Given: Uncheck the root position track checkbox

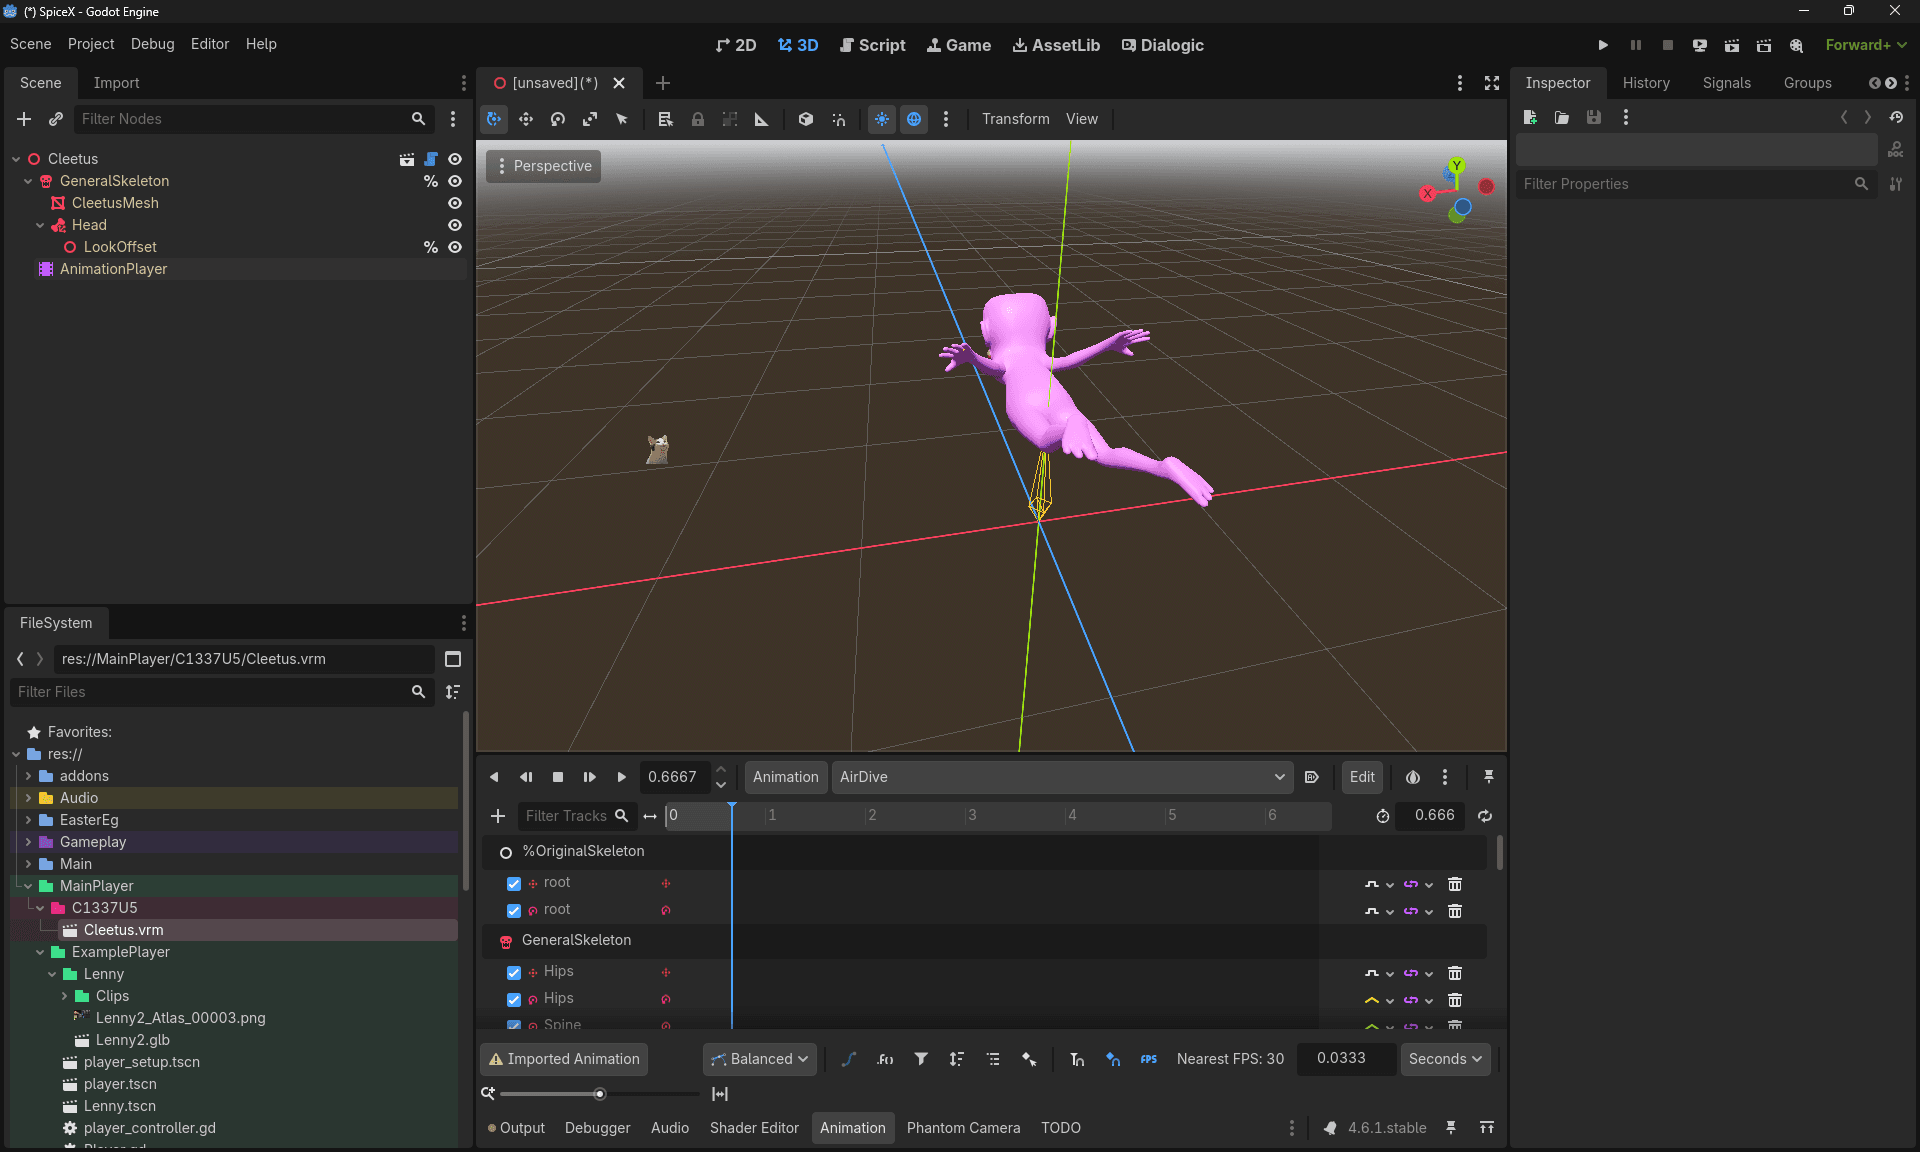Looking at the screenshot, I should pyautogui.click(x=514, y=884).
